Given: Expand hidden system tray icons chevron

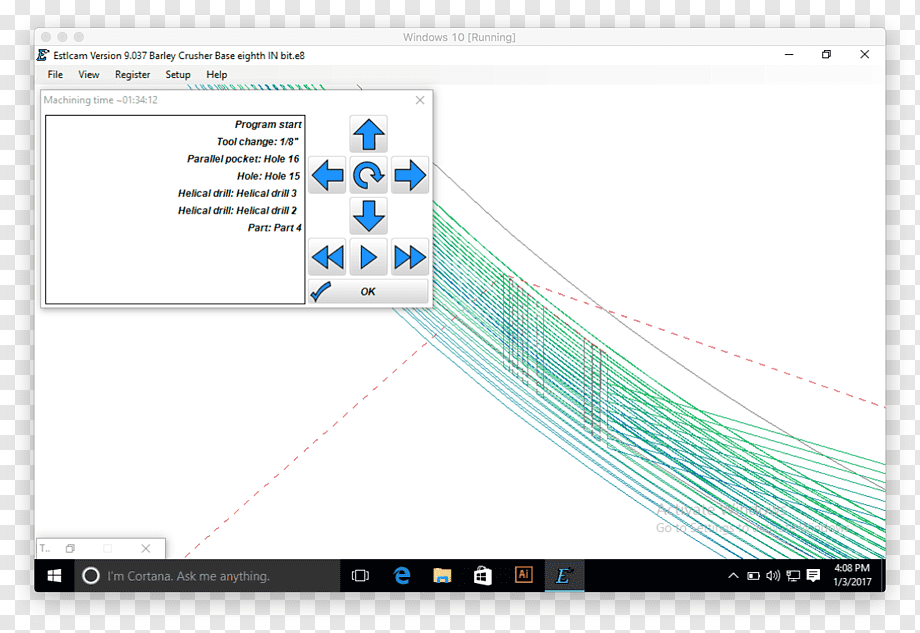Looking at the screenshot, I should click(733, 576).
